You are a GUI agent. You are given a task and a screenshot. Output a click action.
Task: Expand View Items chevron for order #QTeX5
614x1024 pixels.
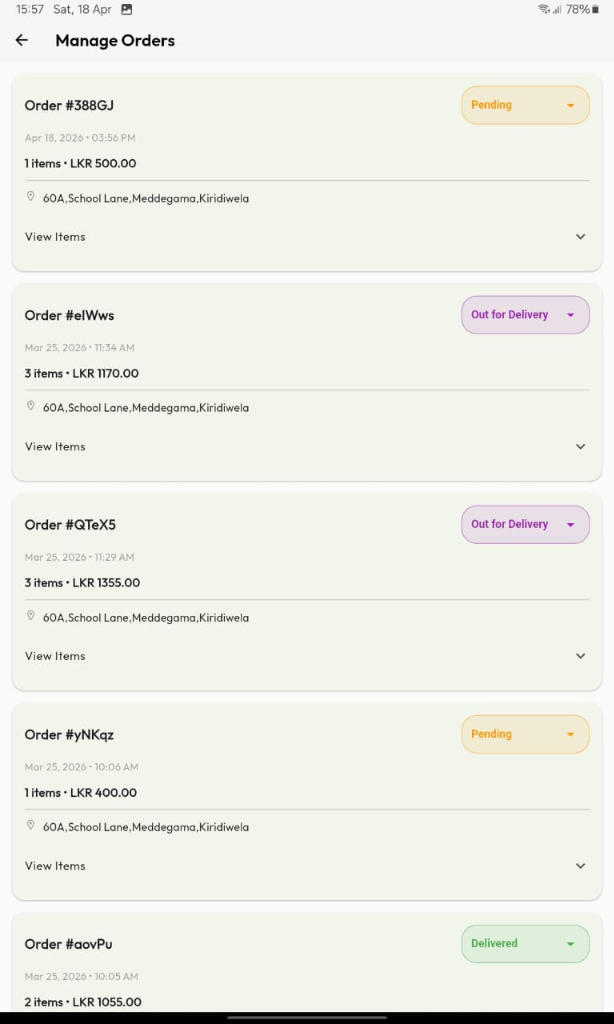point(581,656)
